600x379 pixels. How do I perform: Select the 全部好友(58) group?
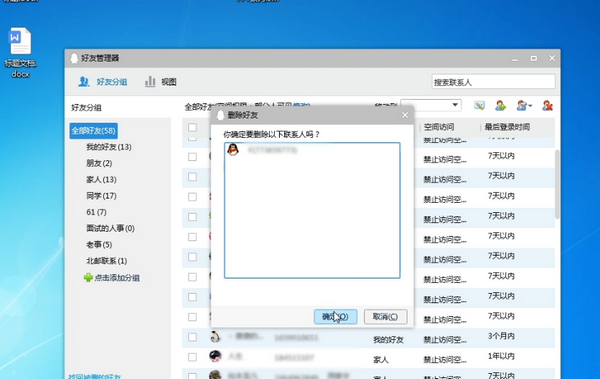(x=93, y=131)
